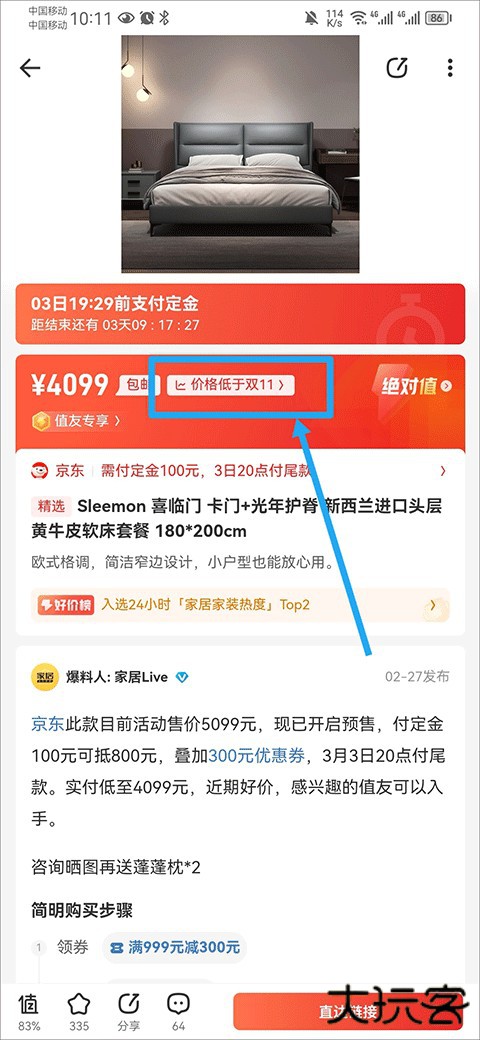This screenshot has width=480, height=1040.
Task: Tap the back arrow icon
Action: (x=30, y=68)
